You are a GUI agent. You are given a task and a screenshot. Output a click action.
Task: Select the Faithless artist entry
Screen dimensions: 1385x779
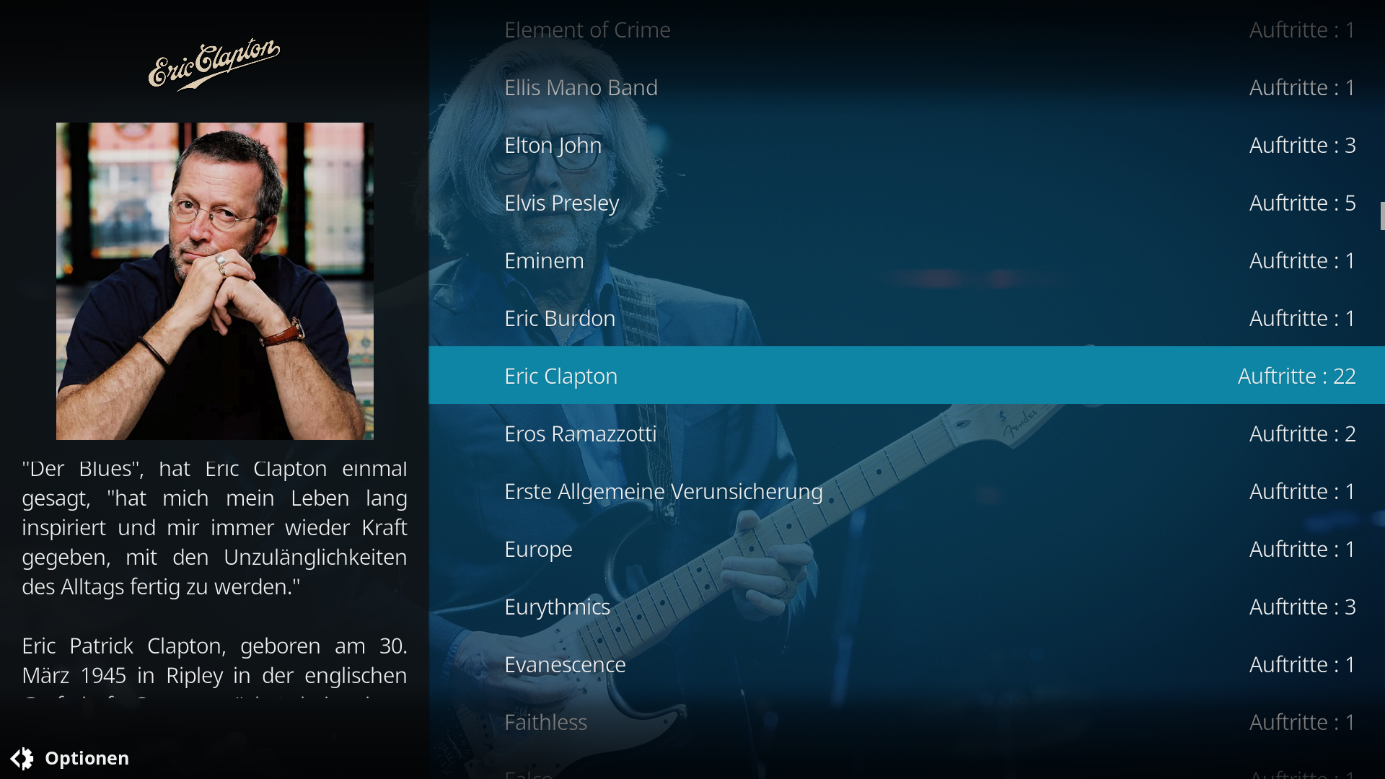pos(907,722)
